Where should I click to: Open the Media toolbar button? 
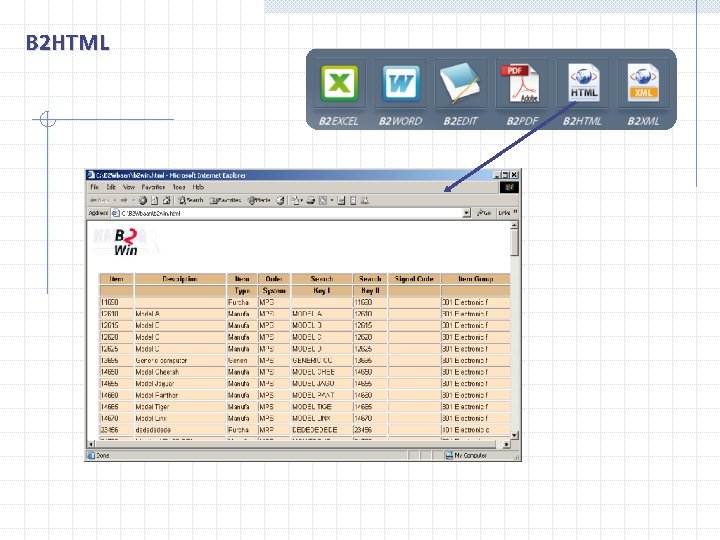click(259, 200)
